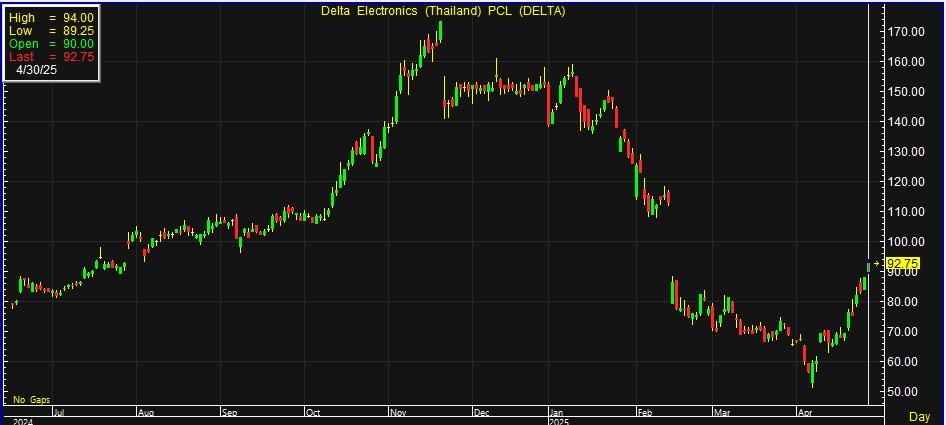Click the Mar label on time axis
This screenshot has height=425, width=946.
click(722, 413)
